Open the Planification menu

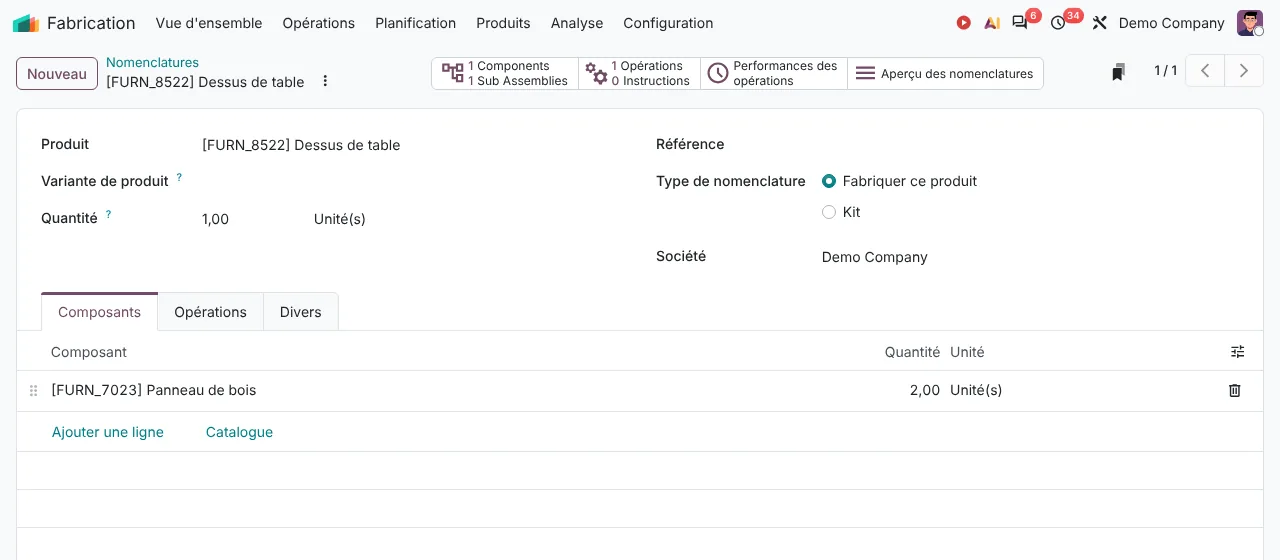(416, 23)
